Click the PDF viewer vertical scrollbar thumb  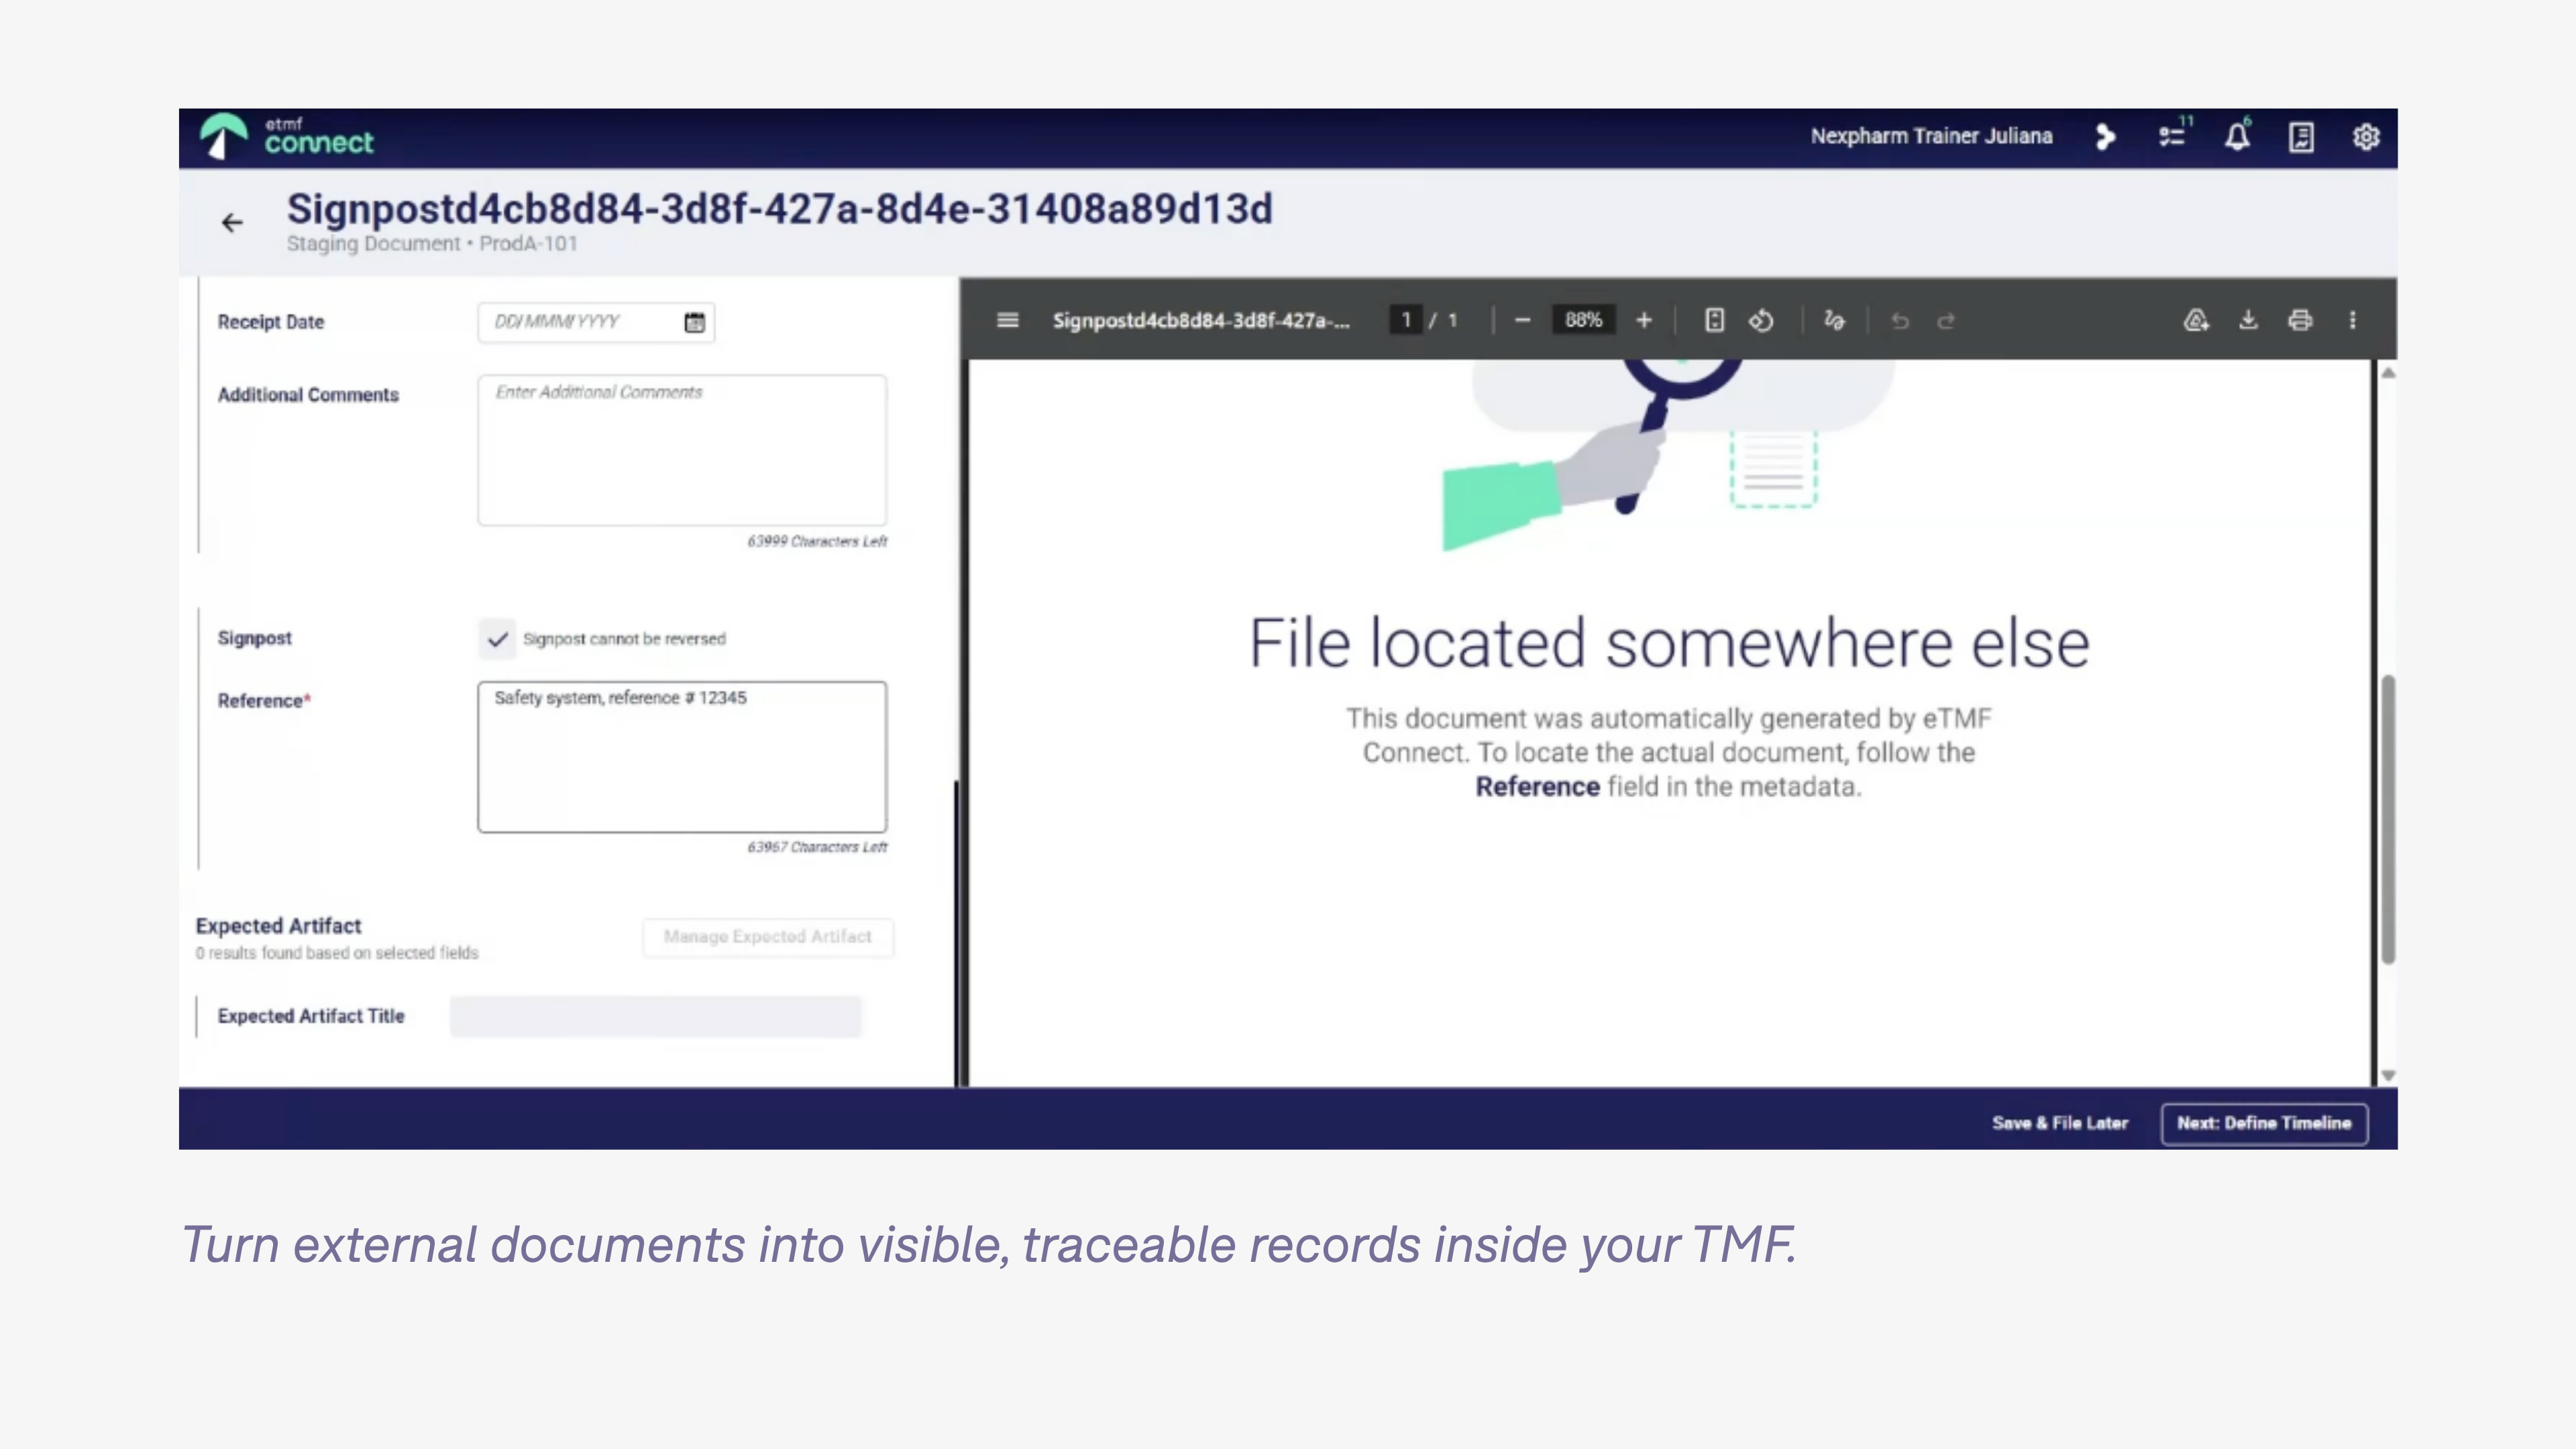2388,820
